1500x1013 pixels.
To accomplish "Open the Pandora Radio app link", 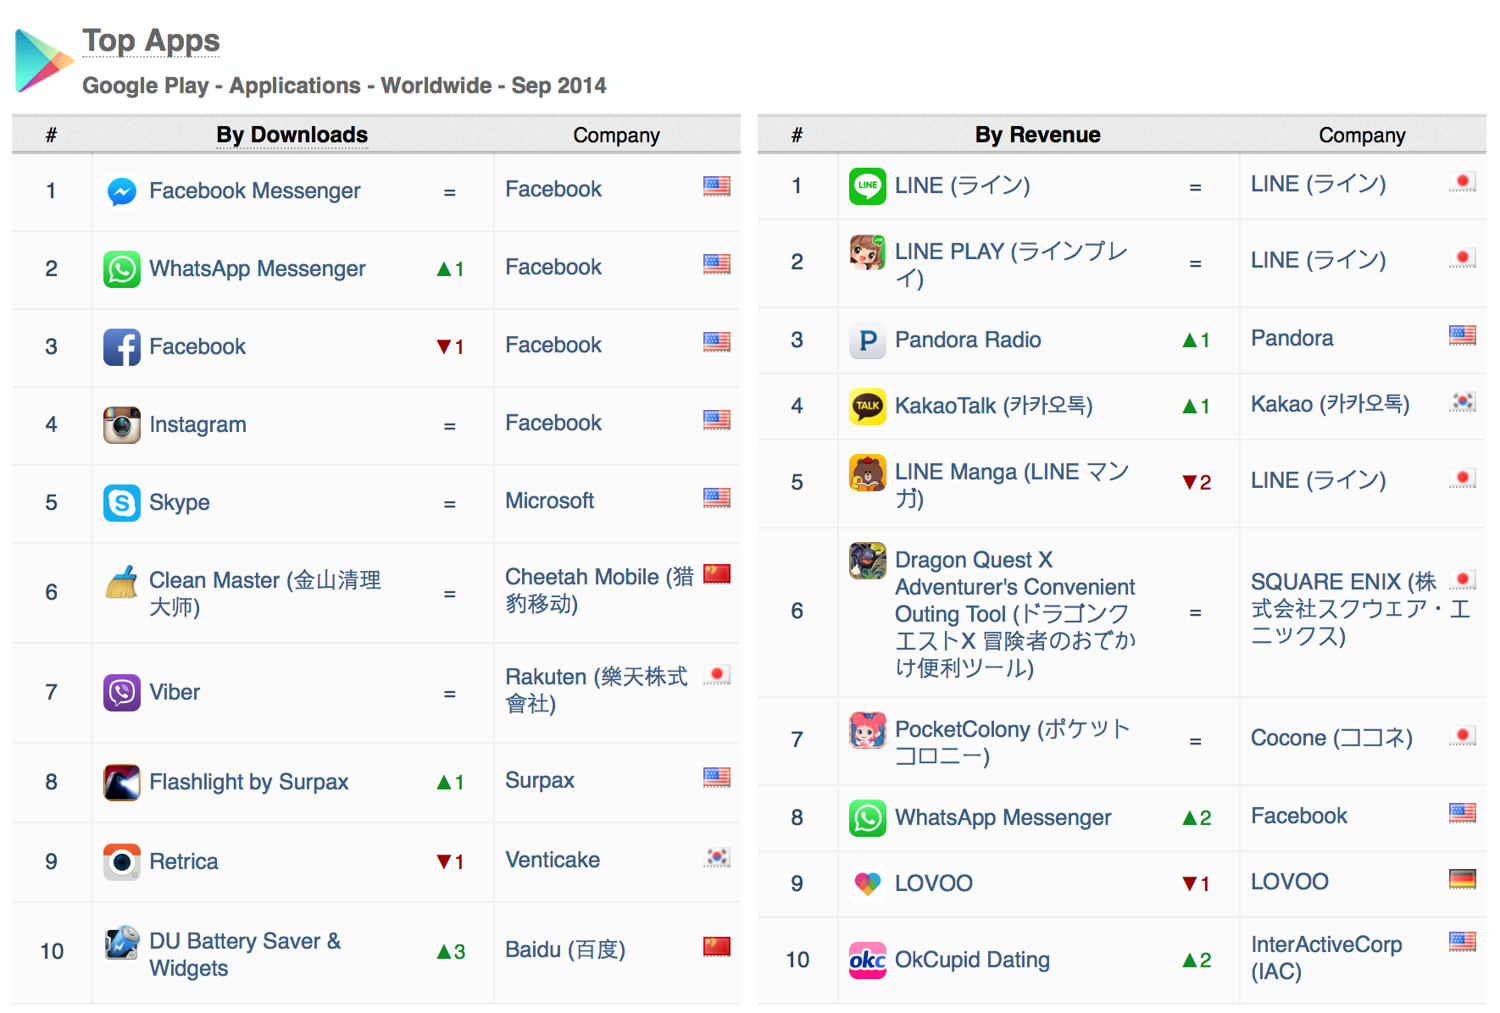I will coord(968,340).
